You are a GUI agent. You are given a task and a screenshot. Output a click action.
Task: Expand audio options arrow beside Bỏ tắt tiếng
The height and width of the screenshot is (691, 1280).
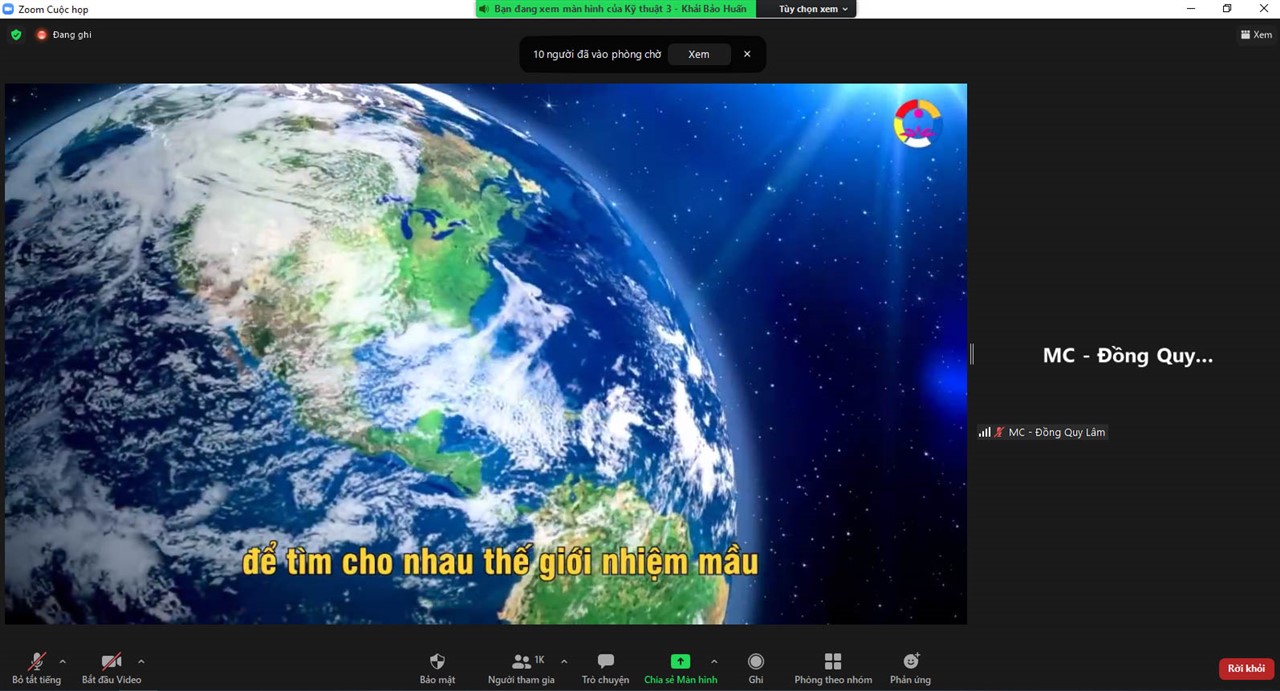(x=62, y=661)
